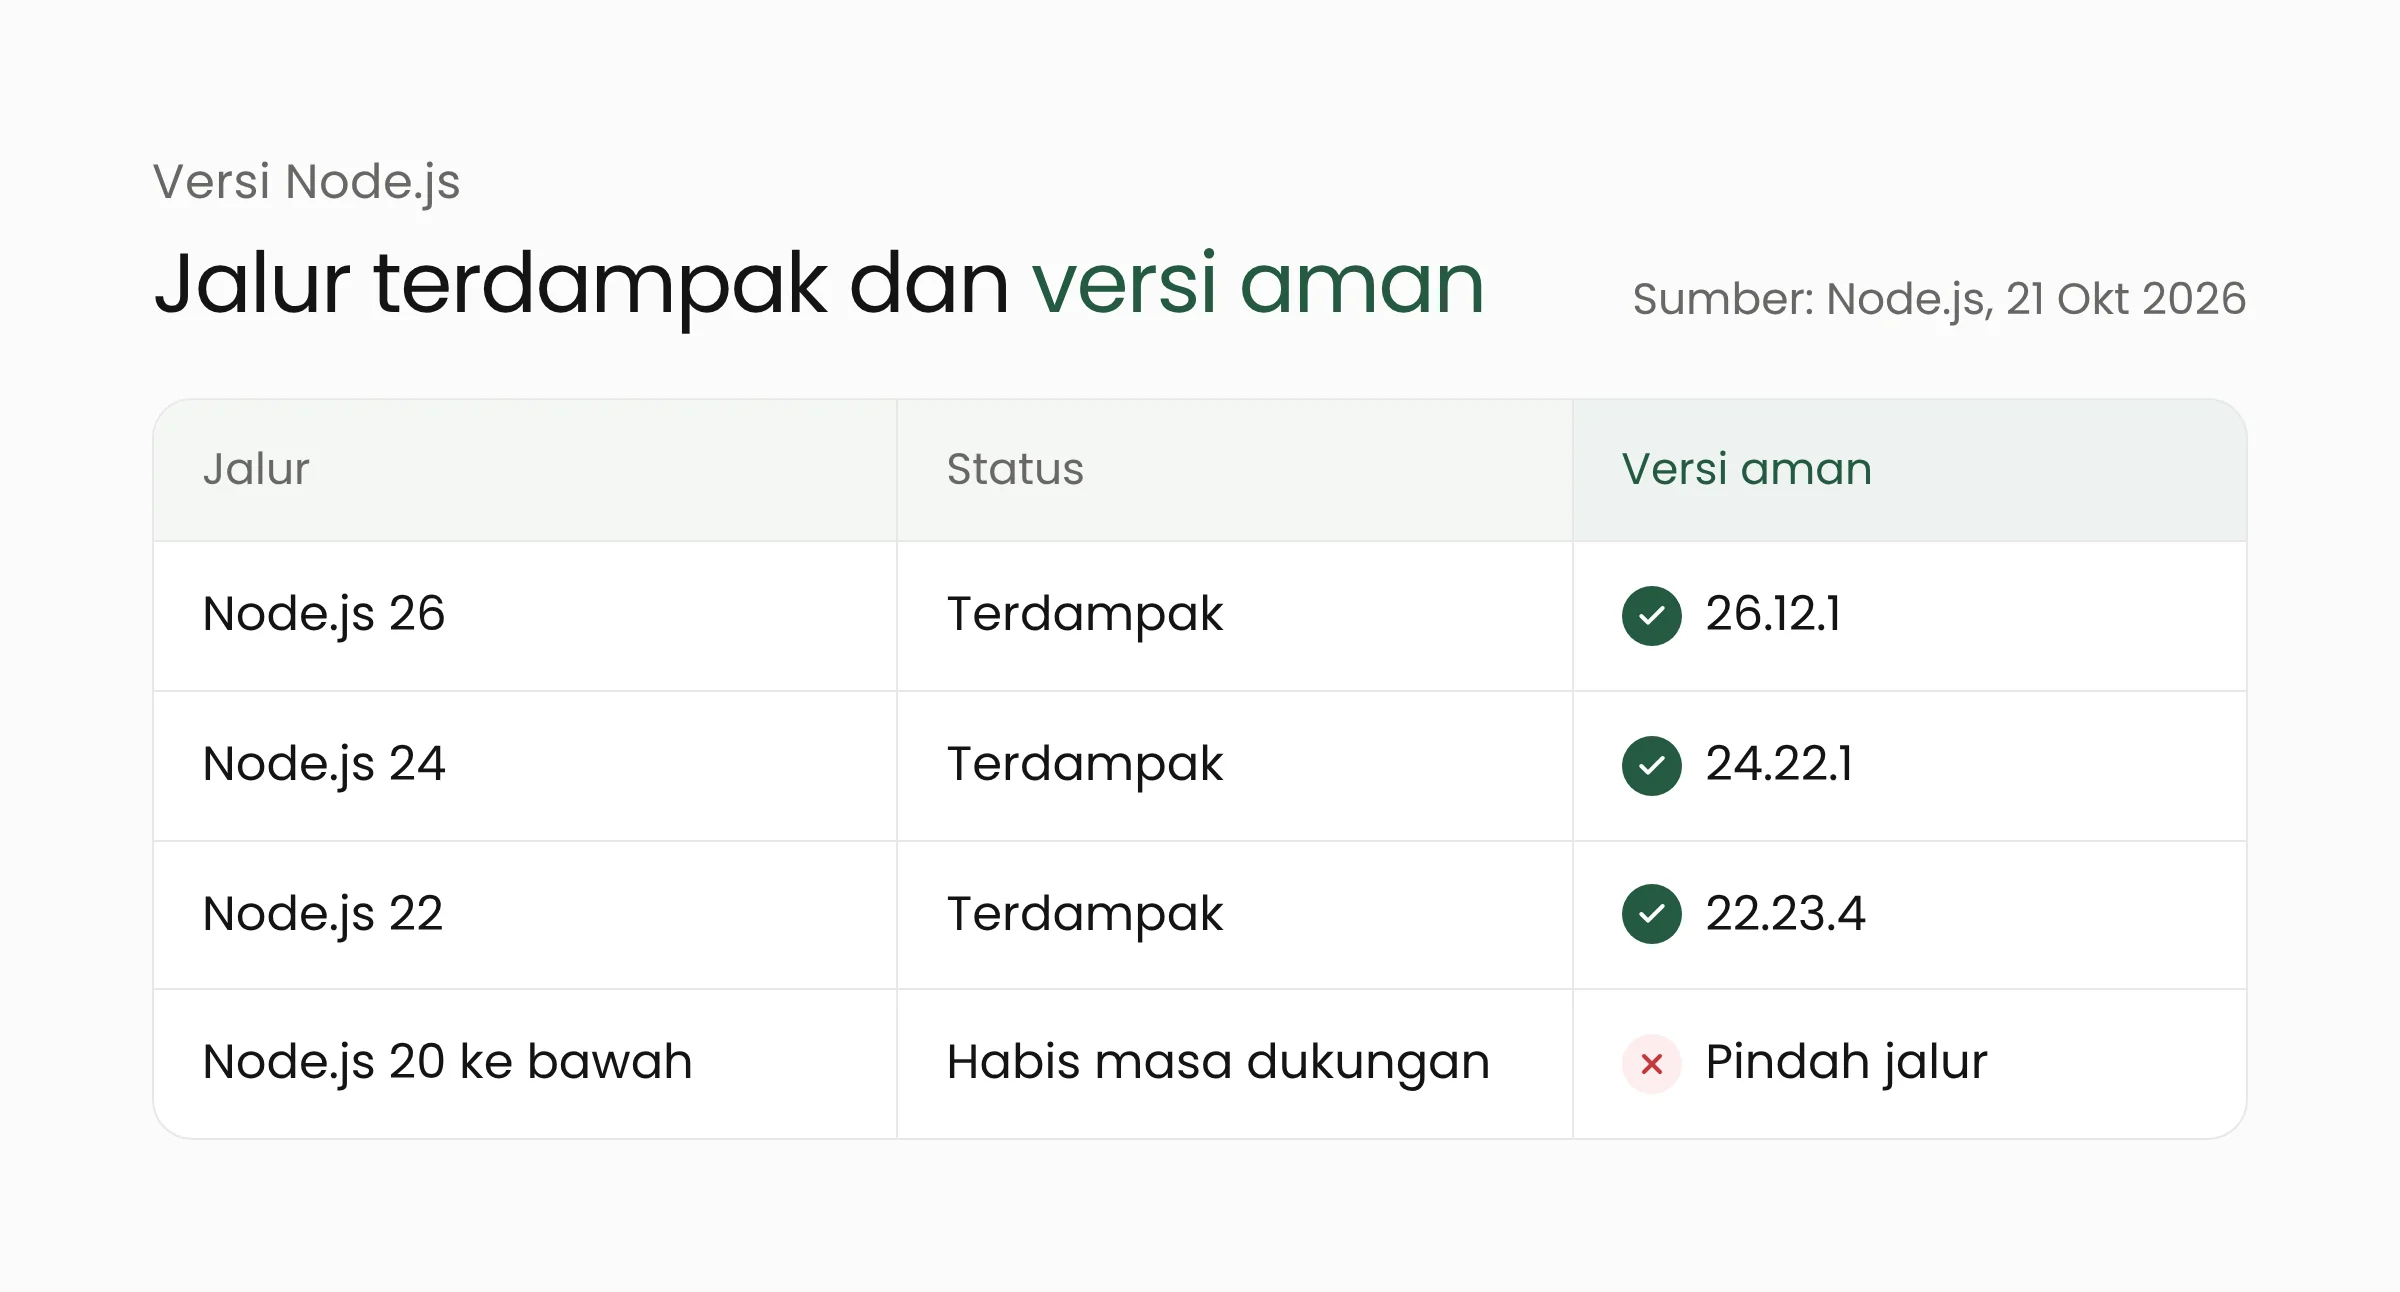2400x1292 pixels.
Task: Select the safe version value '22.23.4'
Action: (1785, 914)
